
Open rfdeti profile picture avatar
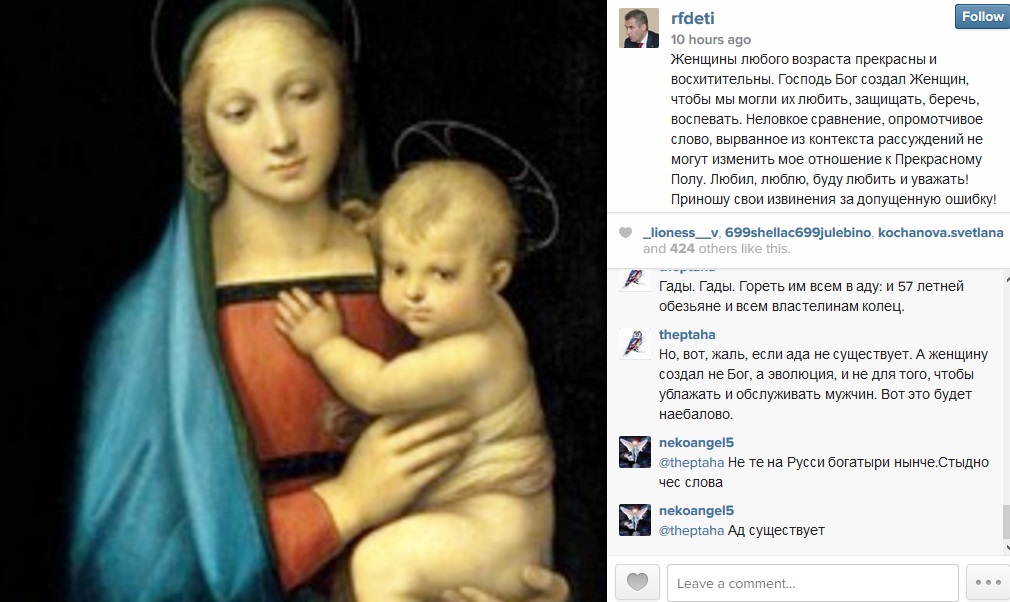coord(639,28)
